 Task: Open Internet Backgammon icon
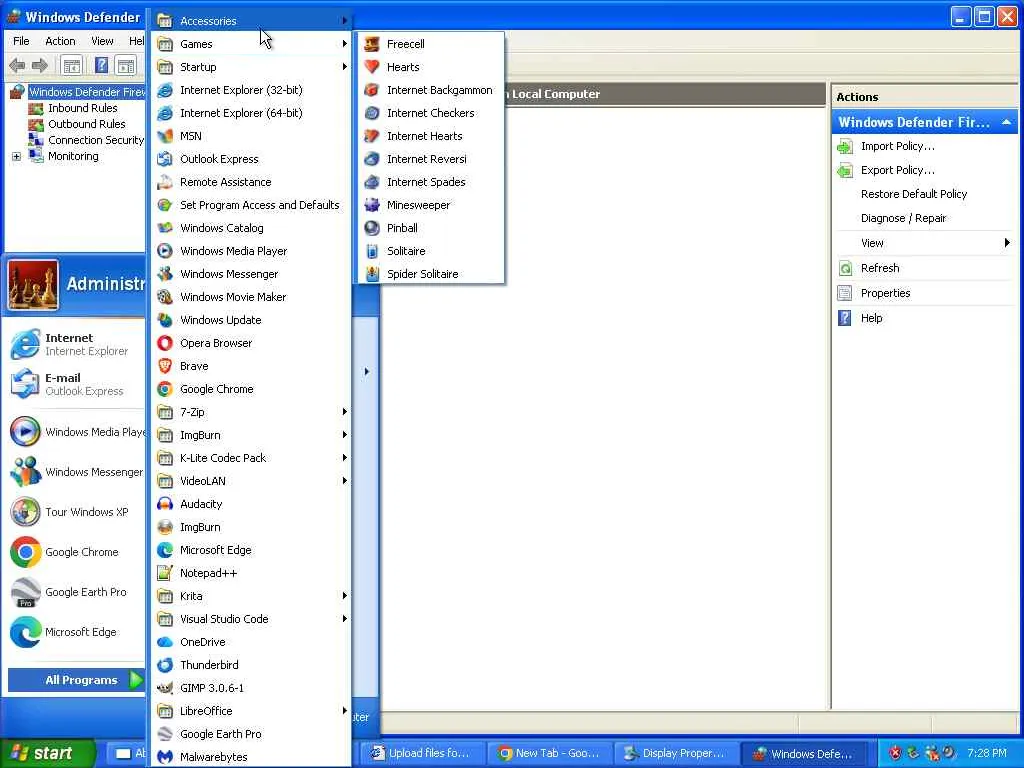pos(372,90)
